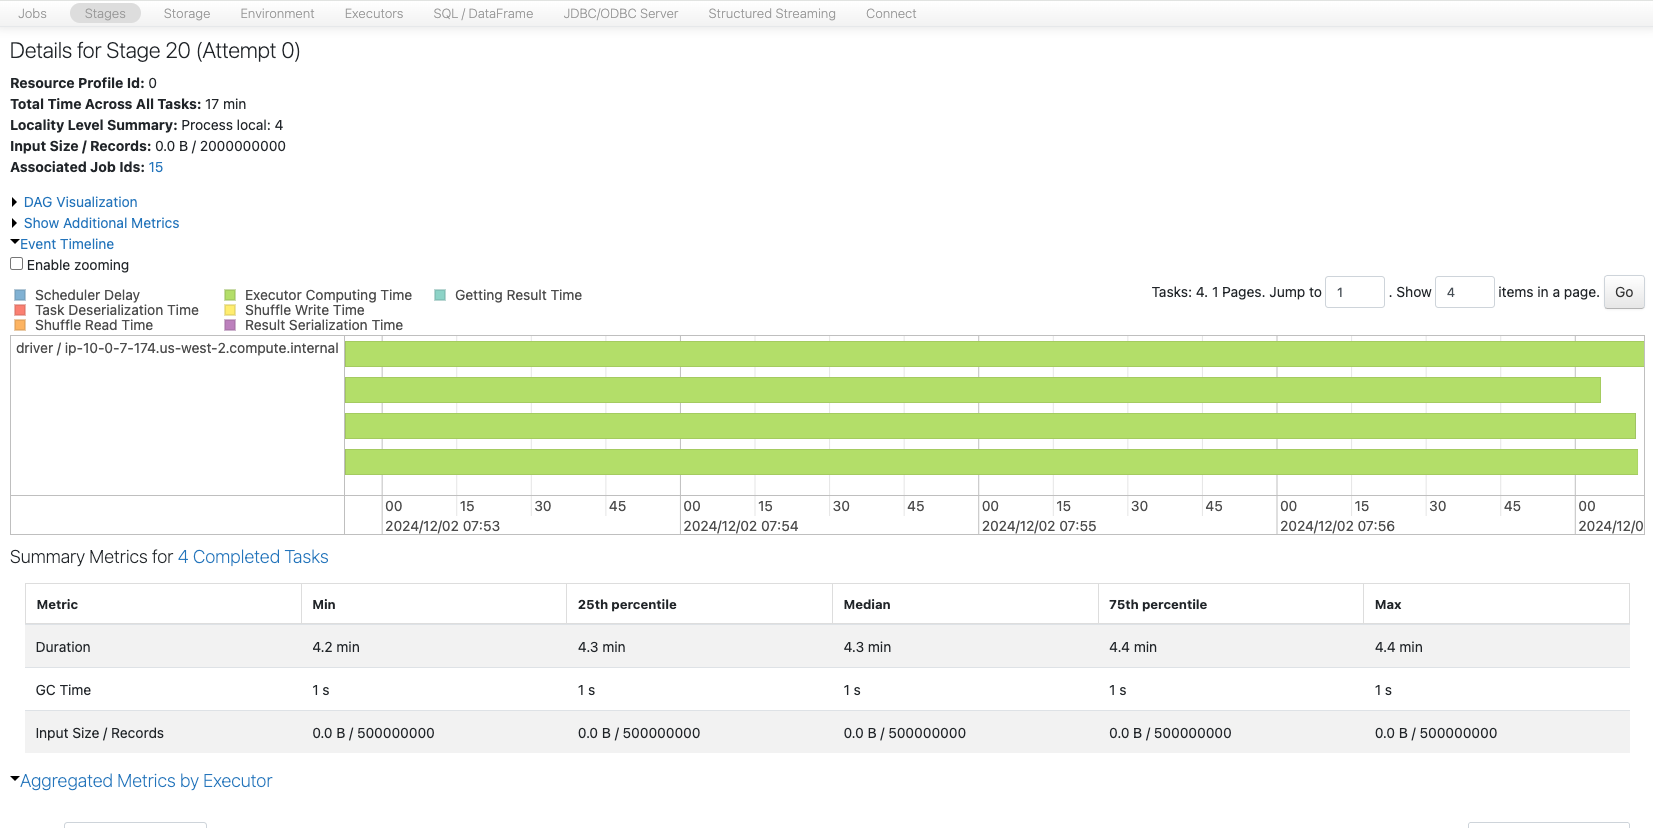
Task: Click the GC Time row label
Action: [63, 690]
